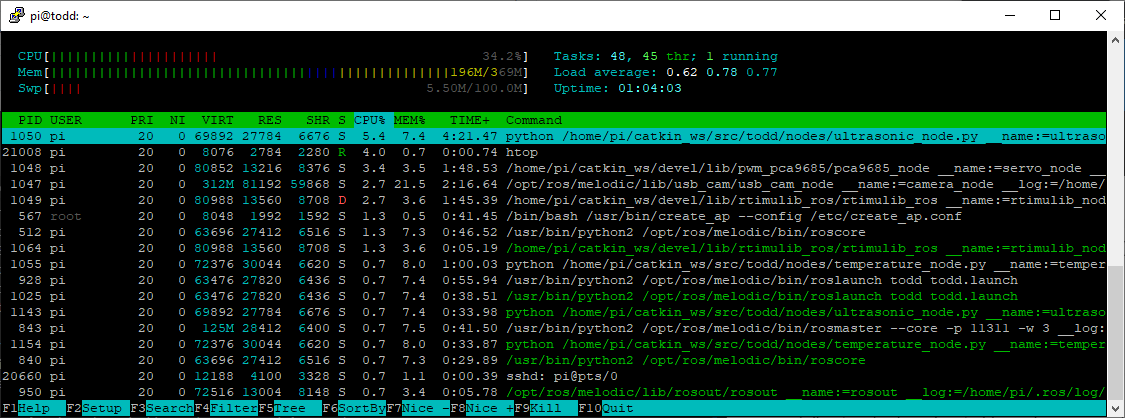Select the rosout process row
Image resolution: width=1125 pixels, height=418 pixels.
pyautogui.click(x=553, y=393)
